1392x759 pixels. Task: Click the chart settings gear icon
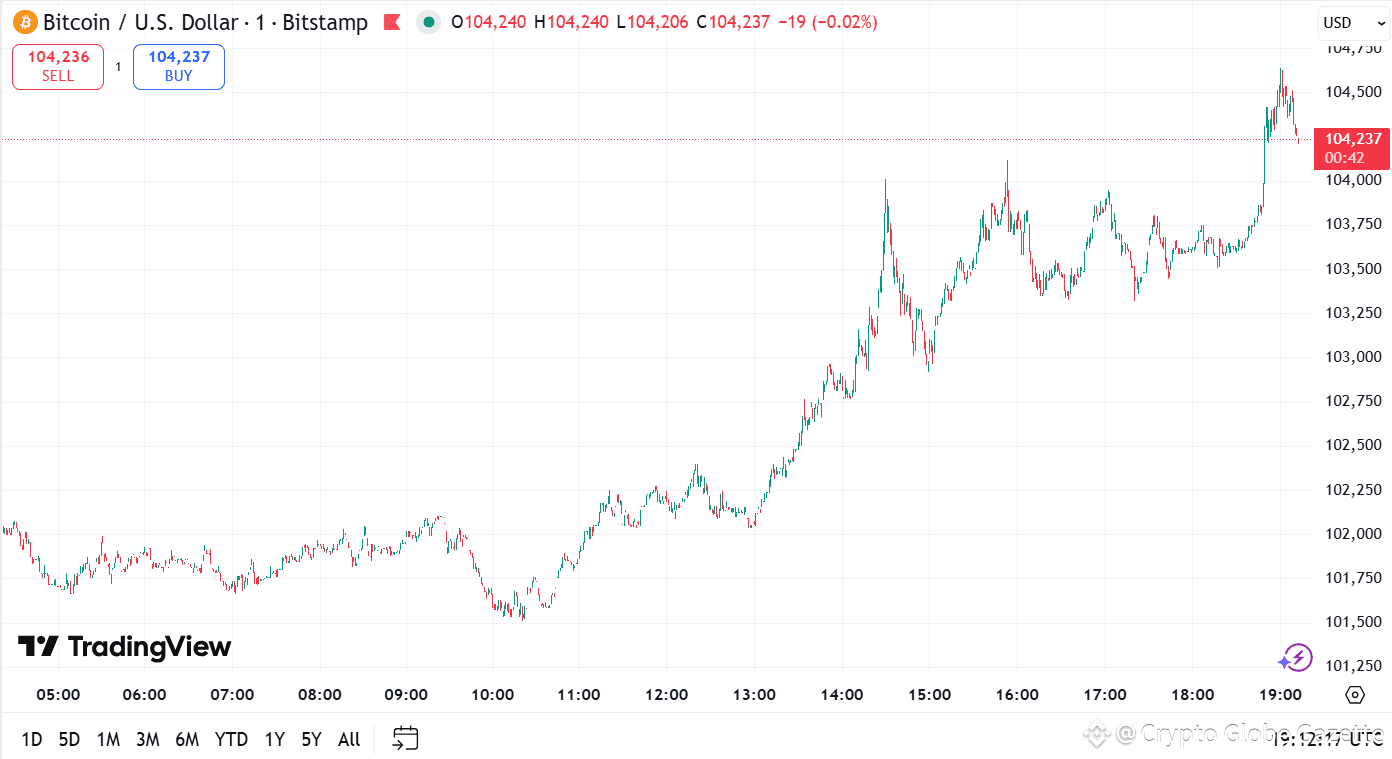[1355, 694]
